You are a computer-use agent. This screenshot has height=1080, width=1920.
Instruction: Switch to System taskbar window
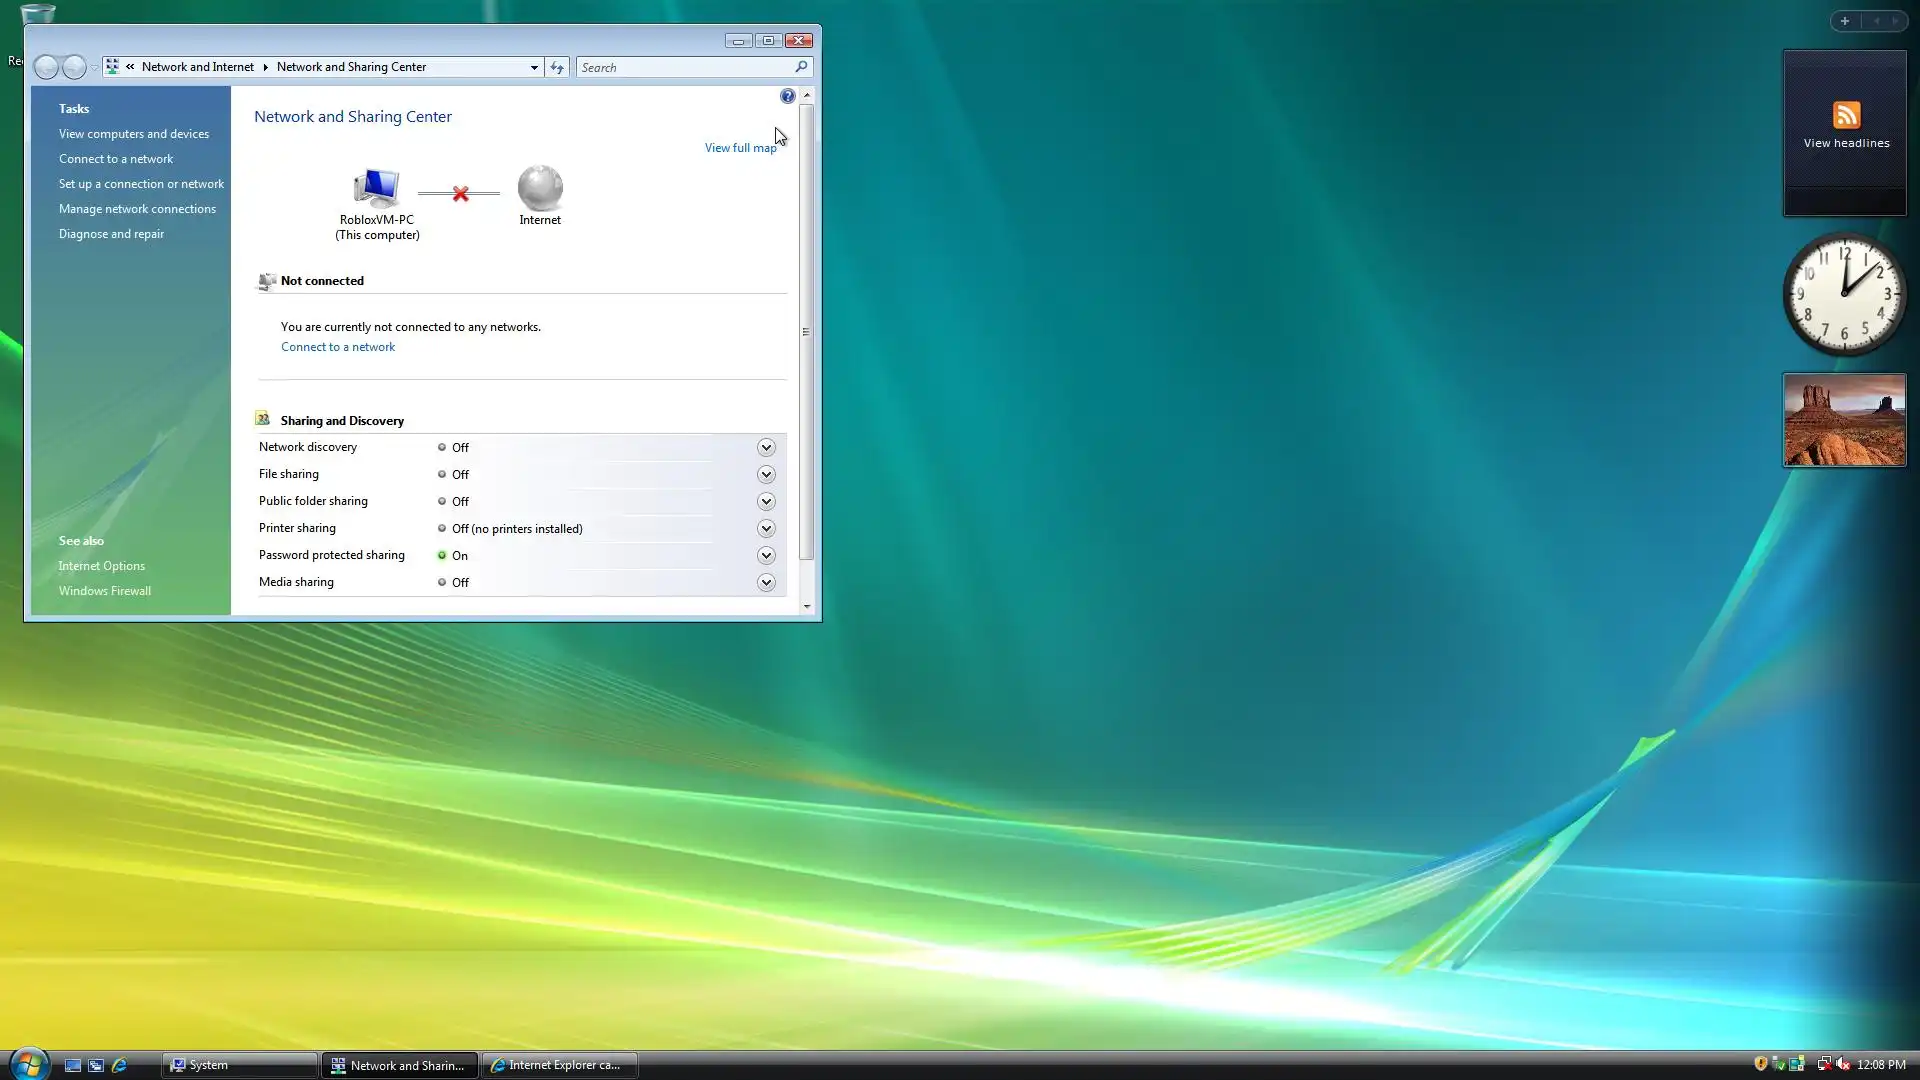pyautogui.click(x=240, y=1065)
